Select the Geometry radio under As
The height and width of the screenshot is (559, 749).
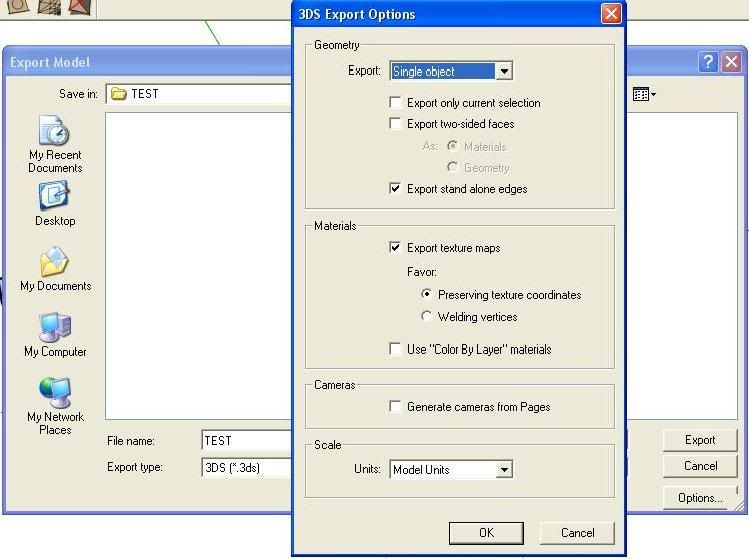(452, 167)
